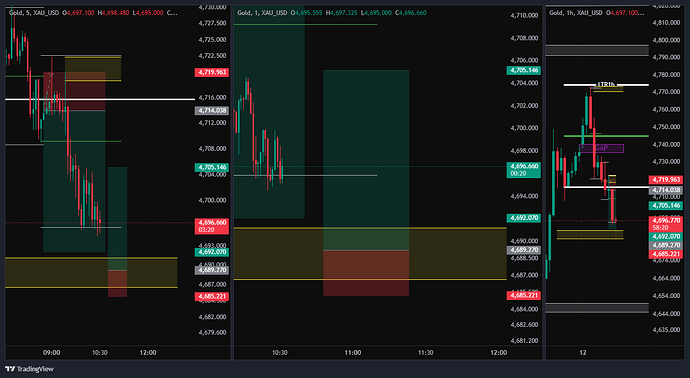Click the gray 4,714.038 label on the 1h chart
Image resolution: width=690 pixels, height=378 pixels.
click(x=666, y=190)
